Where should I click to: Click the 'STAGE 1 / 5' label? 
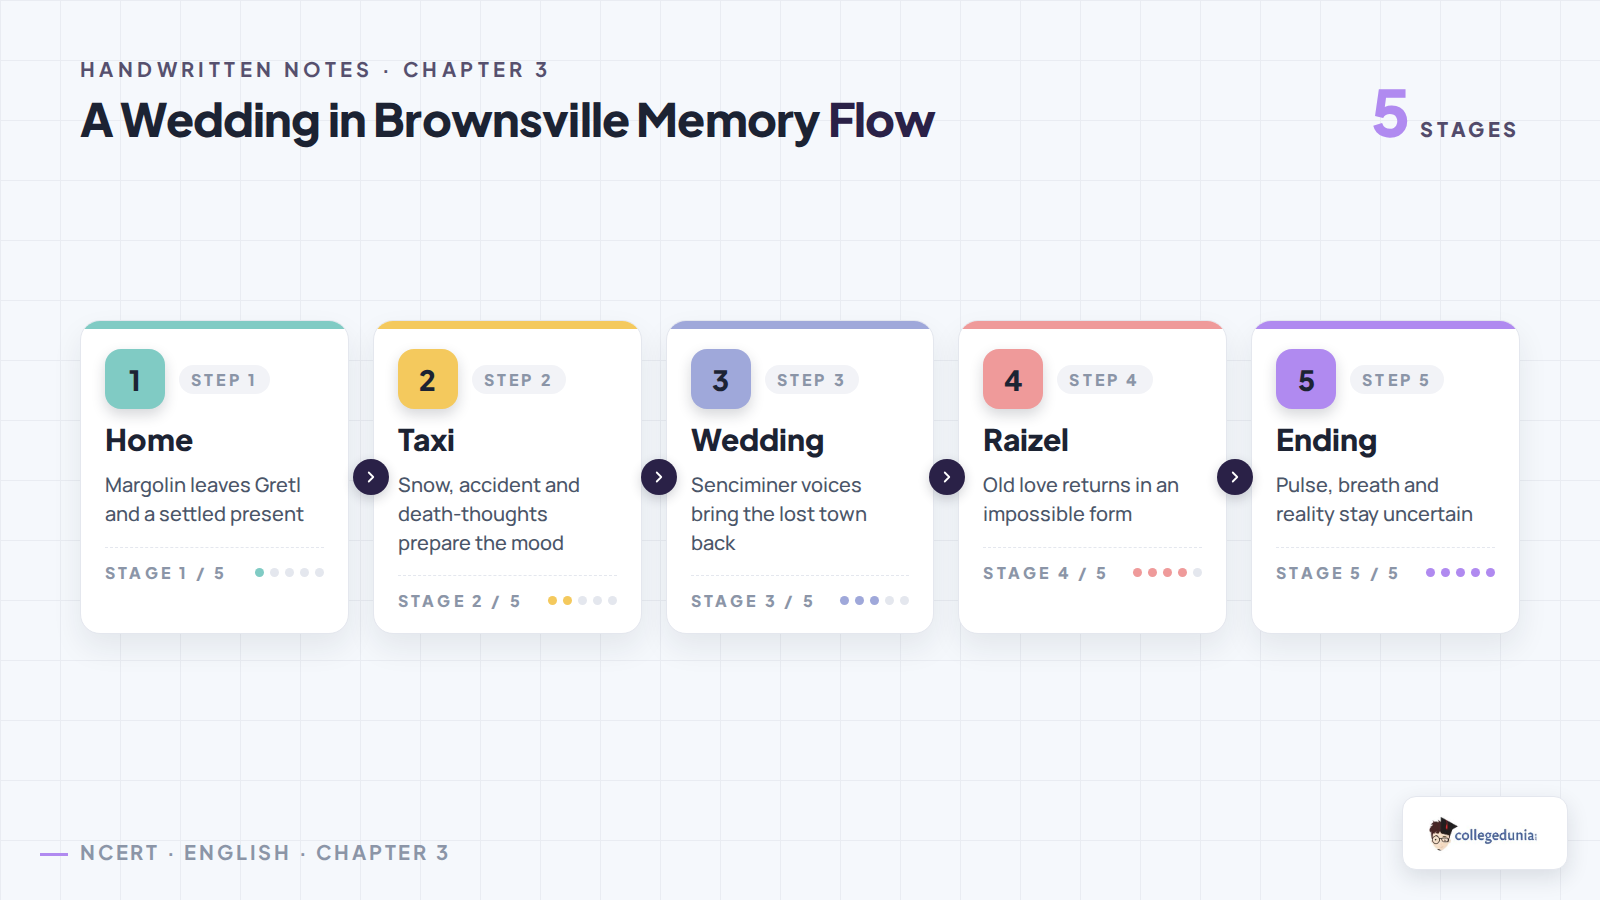[165, 573]
